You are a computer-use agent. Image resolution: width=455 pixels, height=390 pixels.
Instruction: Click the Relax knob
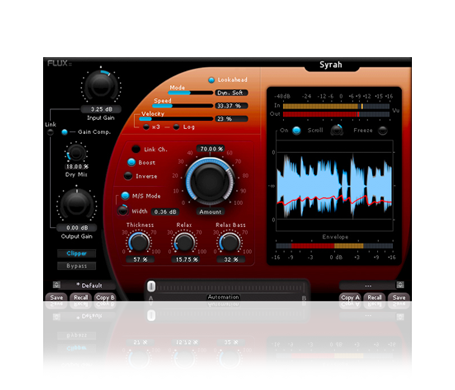click(184, 242)
